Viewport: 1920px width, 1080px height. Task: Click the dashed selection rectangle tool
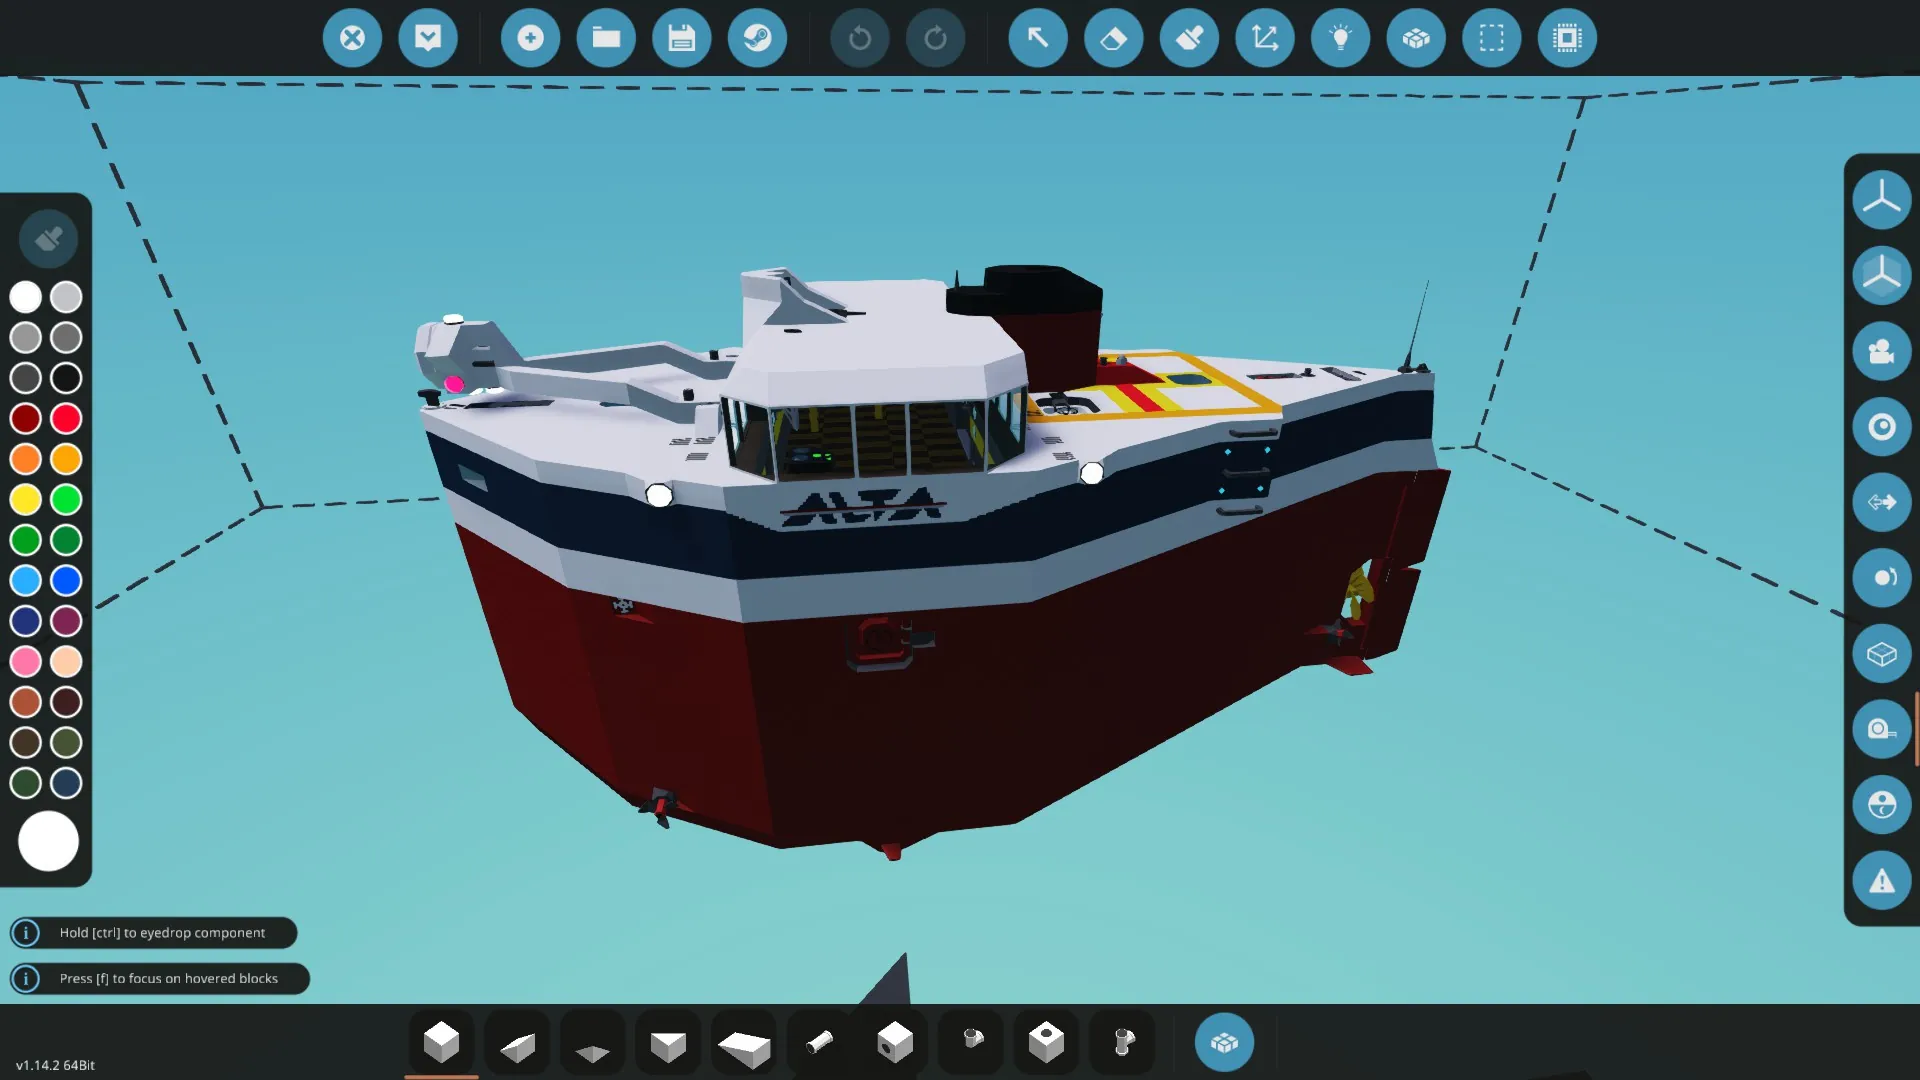(x=1491, y=38)
